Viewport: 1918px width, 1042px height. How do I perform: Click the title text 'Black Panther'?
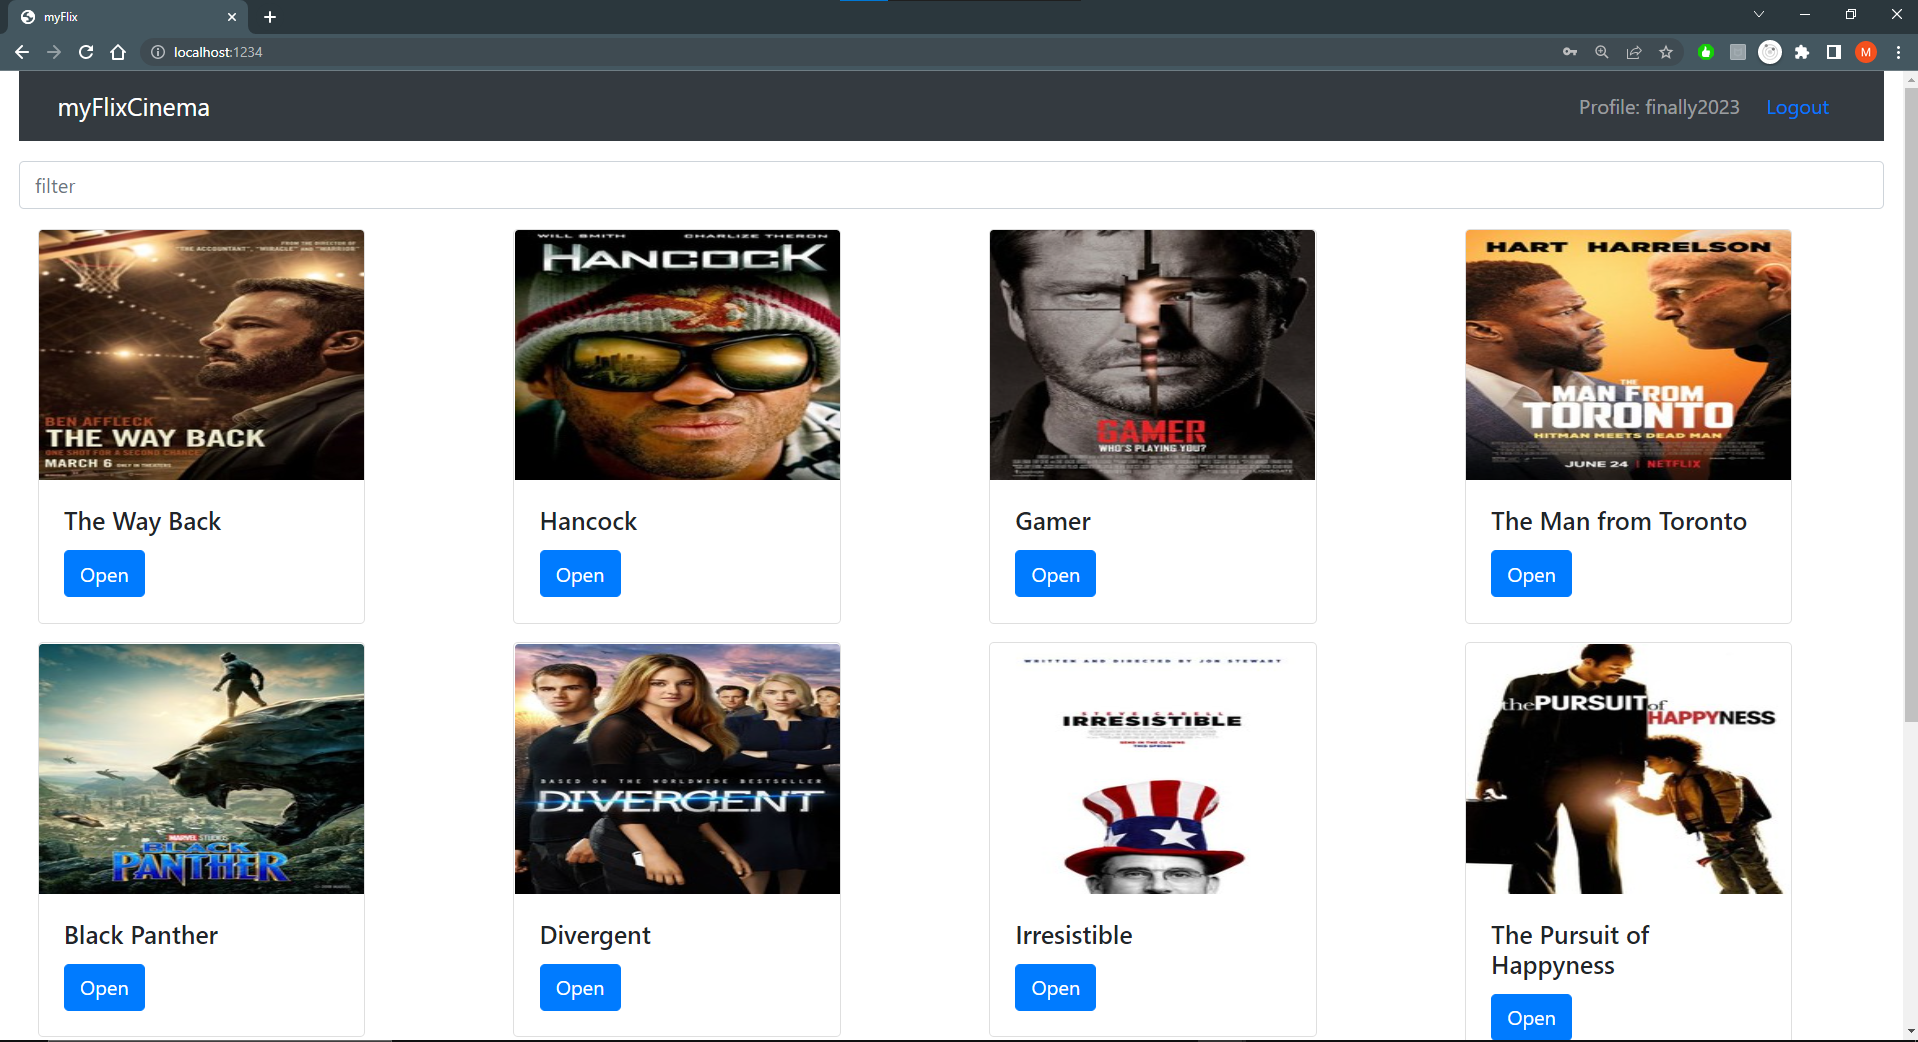(x=141, y=935)
